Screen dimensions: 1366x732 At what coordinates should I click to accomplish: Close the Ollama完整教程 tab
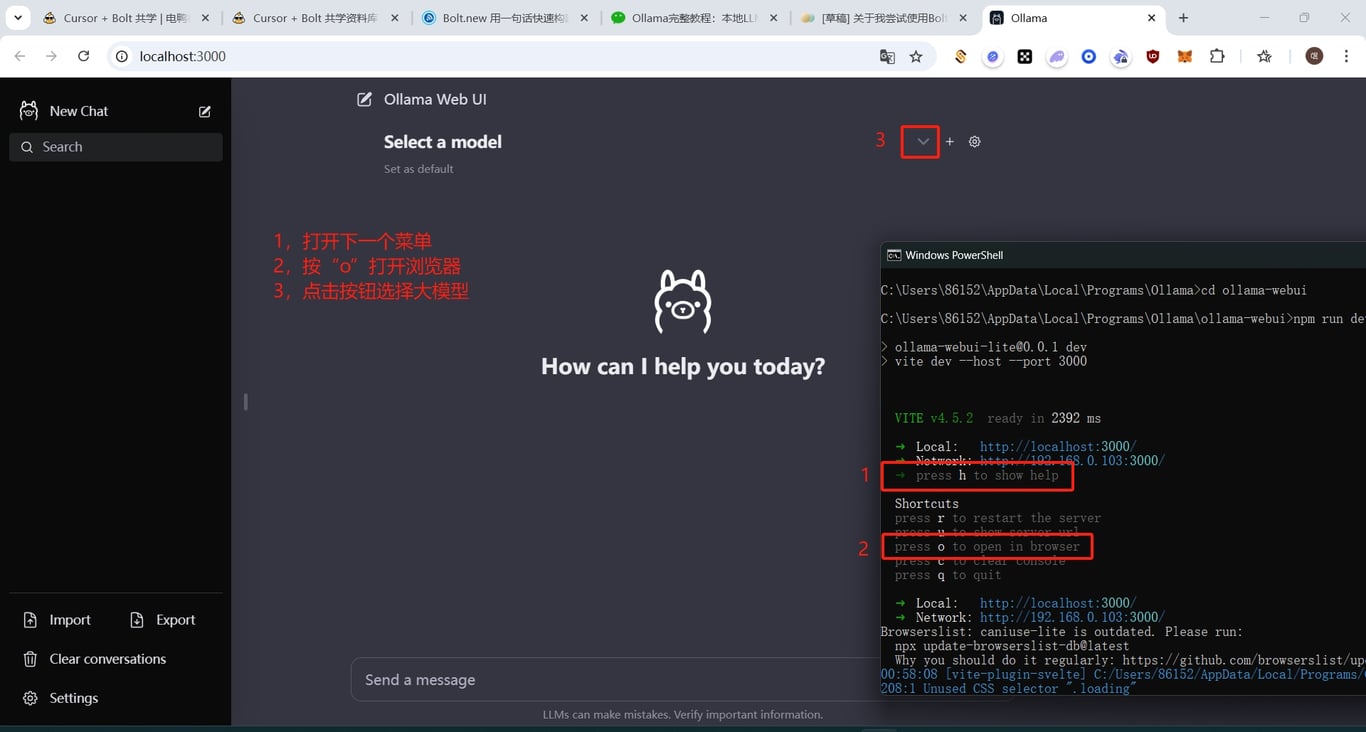tap(774, 18)
